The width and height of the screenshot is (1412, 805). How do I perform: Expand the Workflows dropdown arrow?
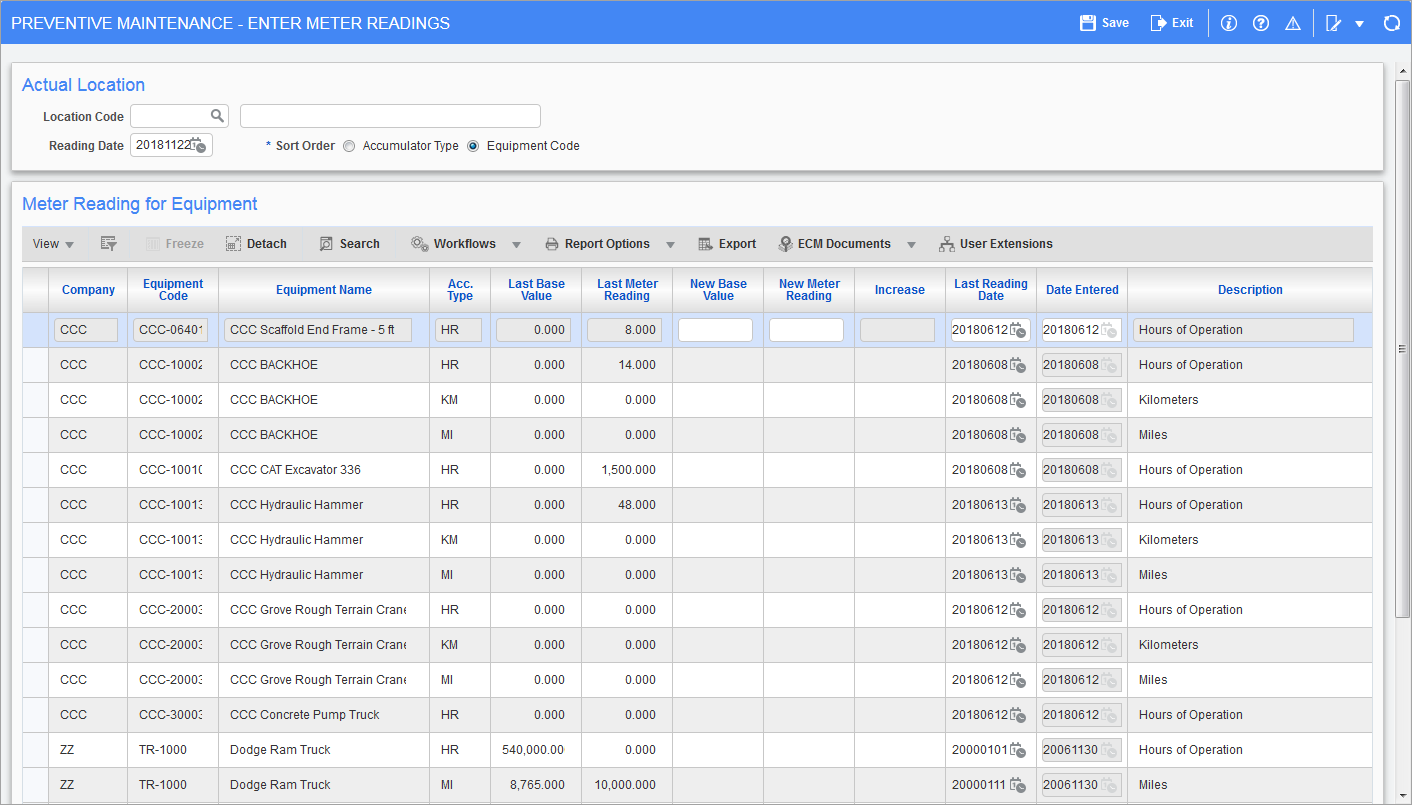click(x=517, y=244)
